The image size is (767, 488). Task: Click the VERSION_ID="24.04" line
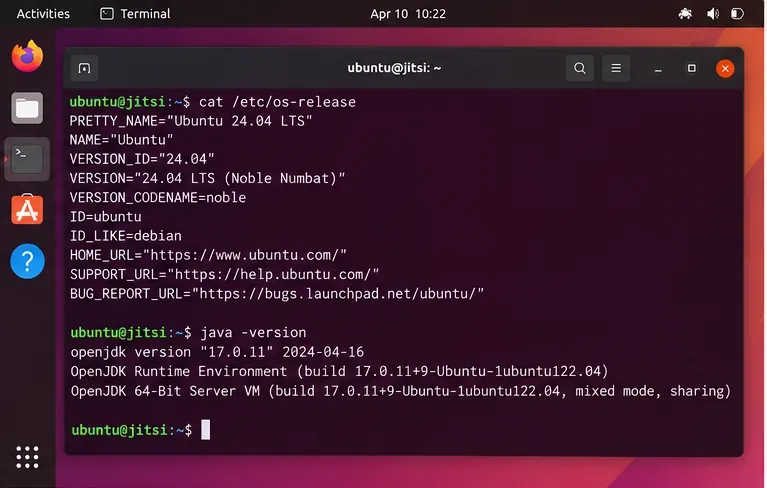coord(142,159)
